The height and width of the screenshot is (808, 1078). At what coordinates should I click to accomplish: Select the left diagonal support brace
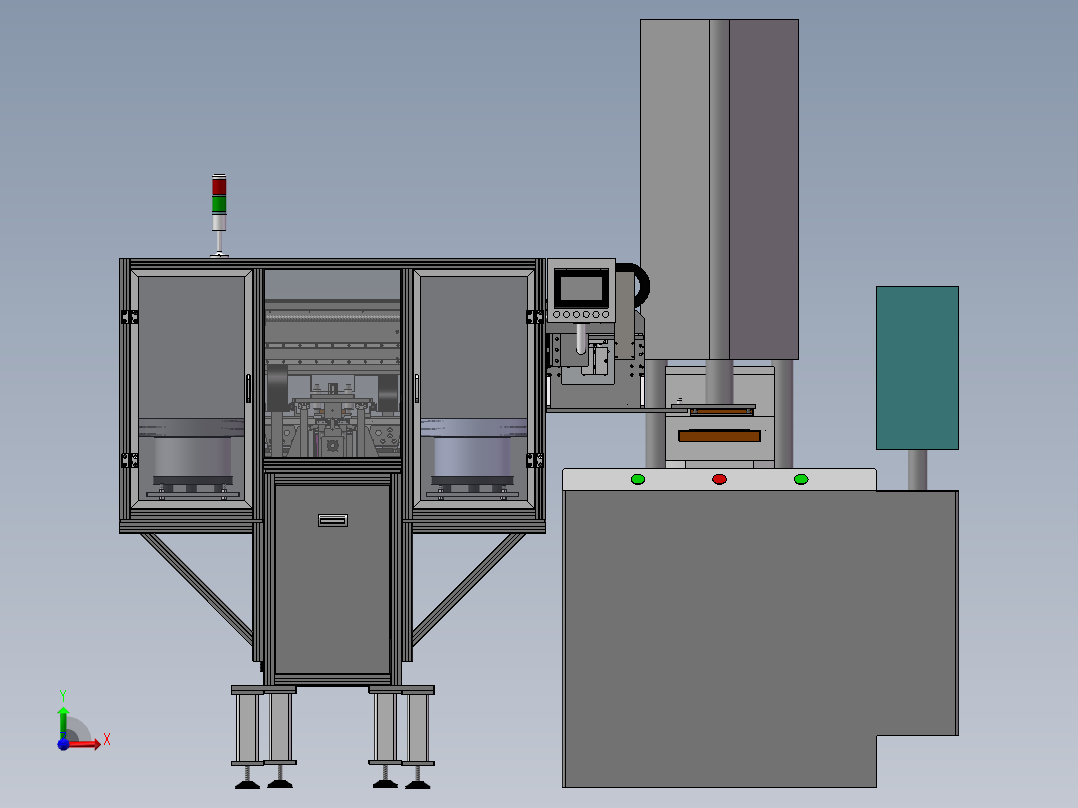[197, 589]
